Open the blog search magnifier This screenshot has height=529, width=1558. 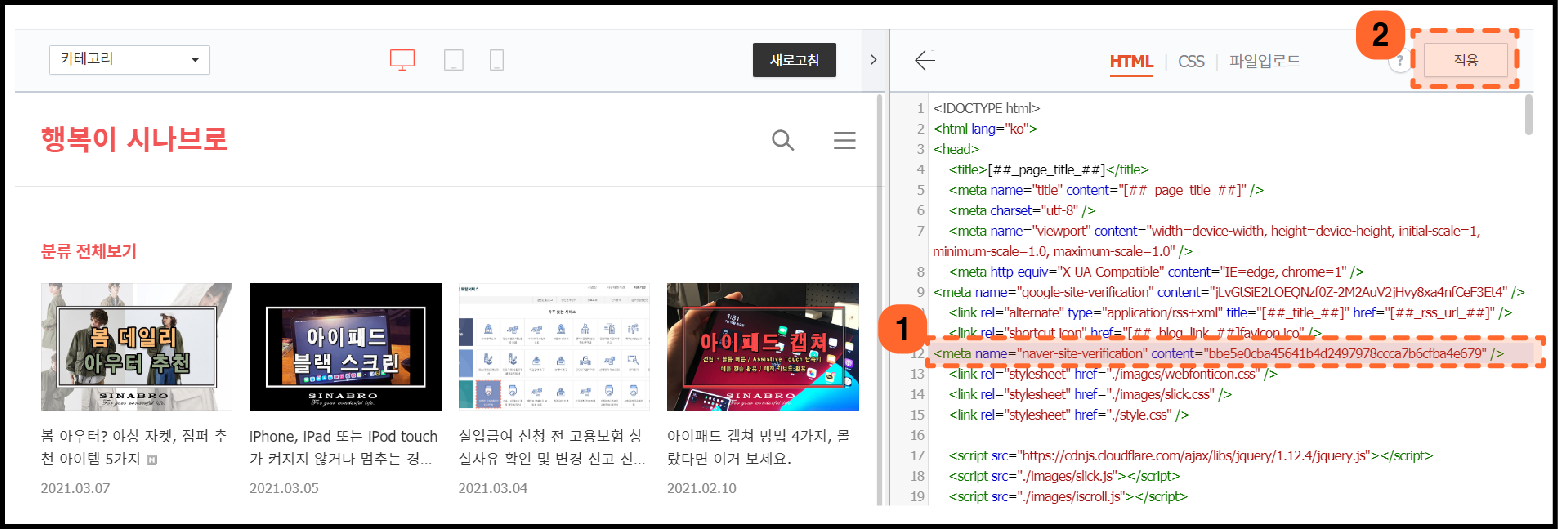point(783,140)
